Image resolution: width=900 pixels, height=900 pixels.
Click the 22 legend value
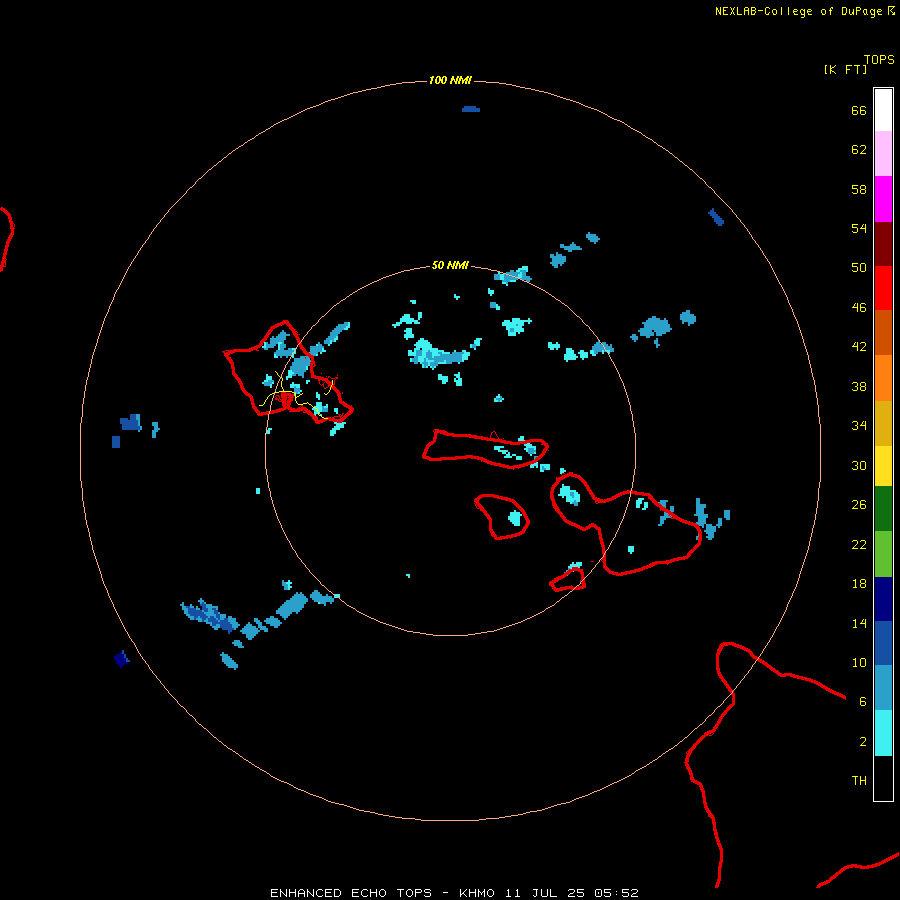tap(859, 544)
